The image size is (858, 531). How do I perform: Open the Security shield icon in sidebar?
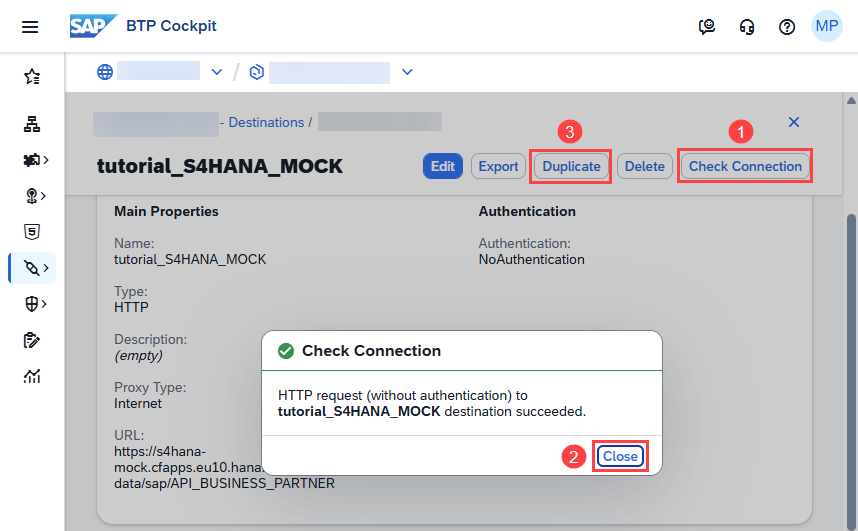tap(32, 304)
